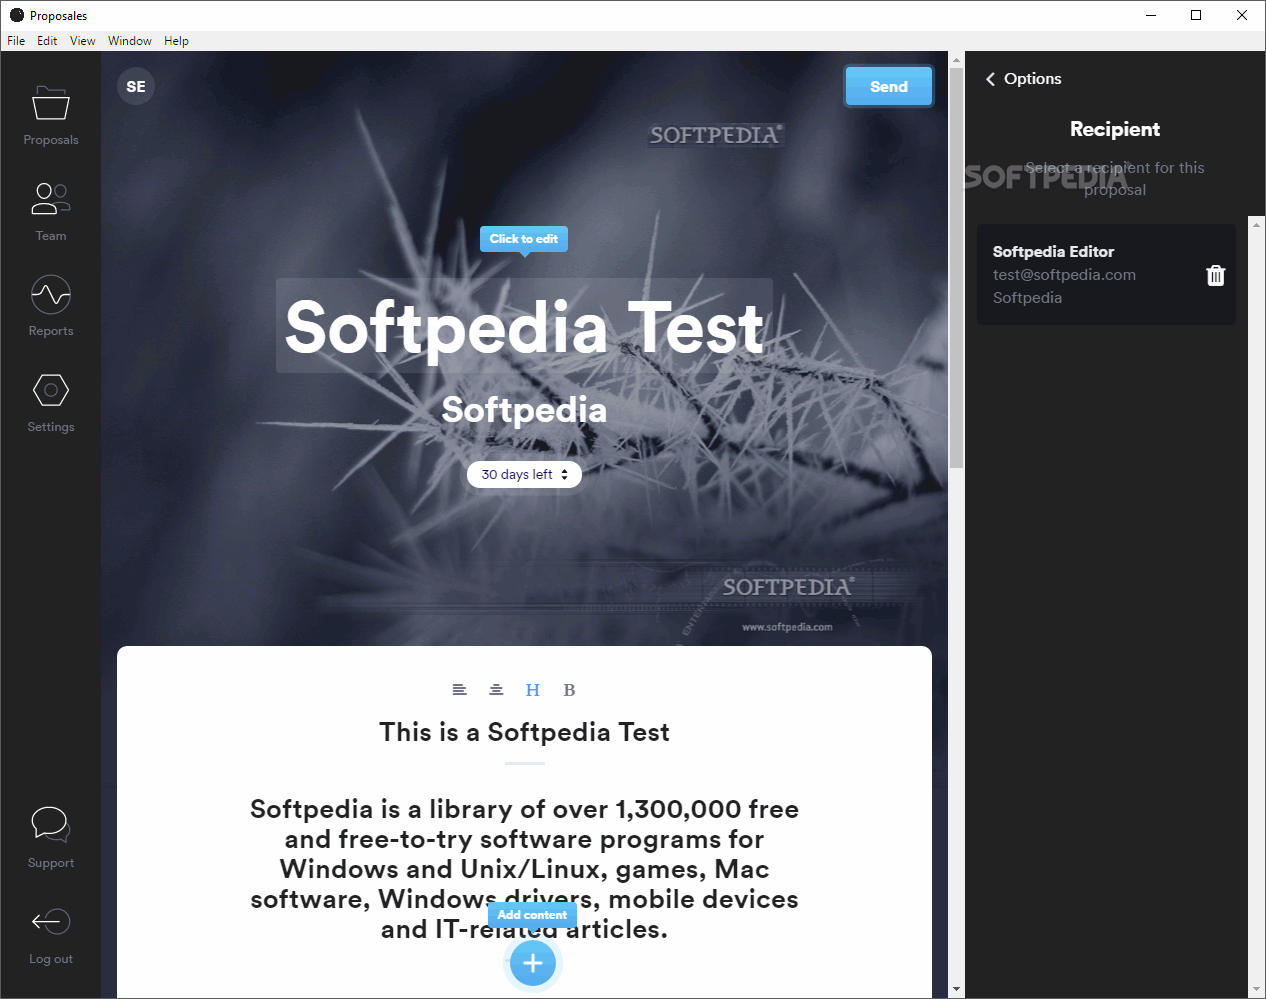Screen dimensions: 1266x999
Task: Open the Help menu
Action: 176,41
